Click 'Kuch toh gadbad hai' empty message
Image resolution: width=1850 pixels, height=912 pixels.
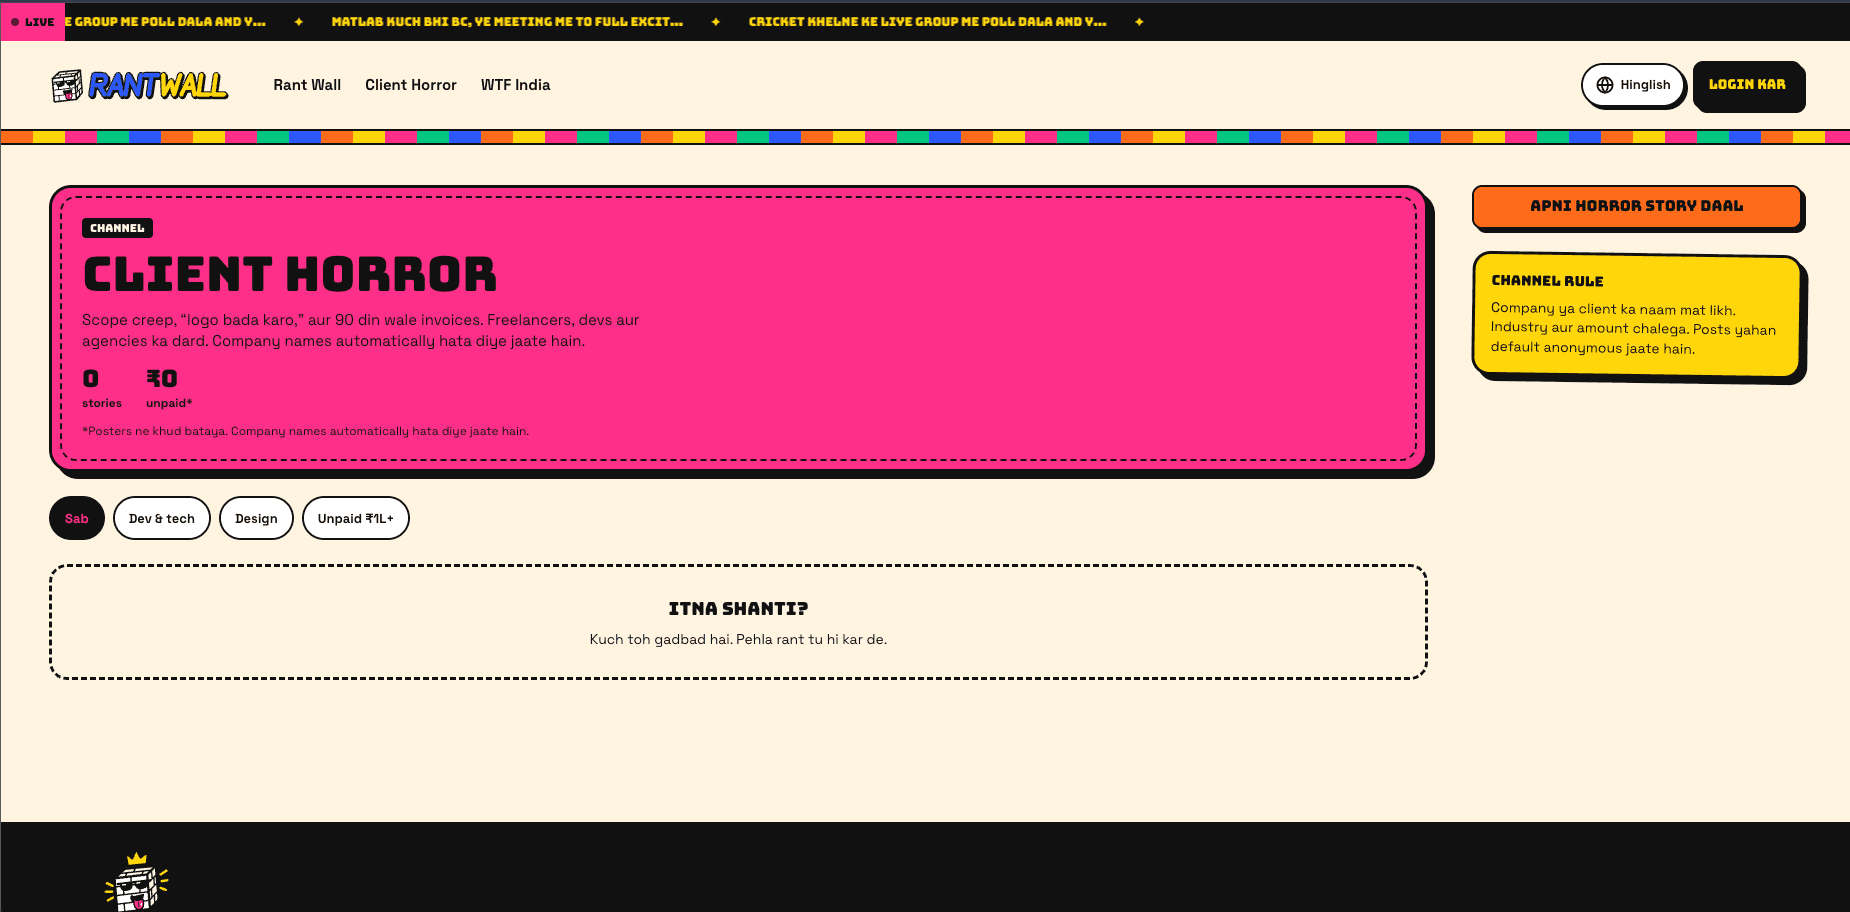tap(738, 639)
